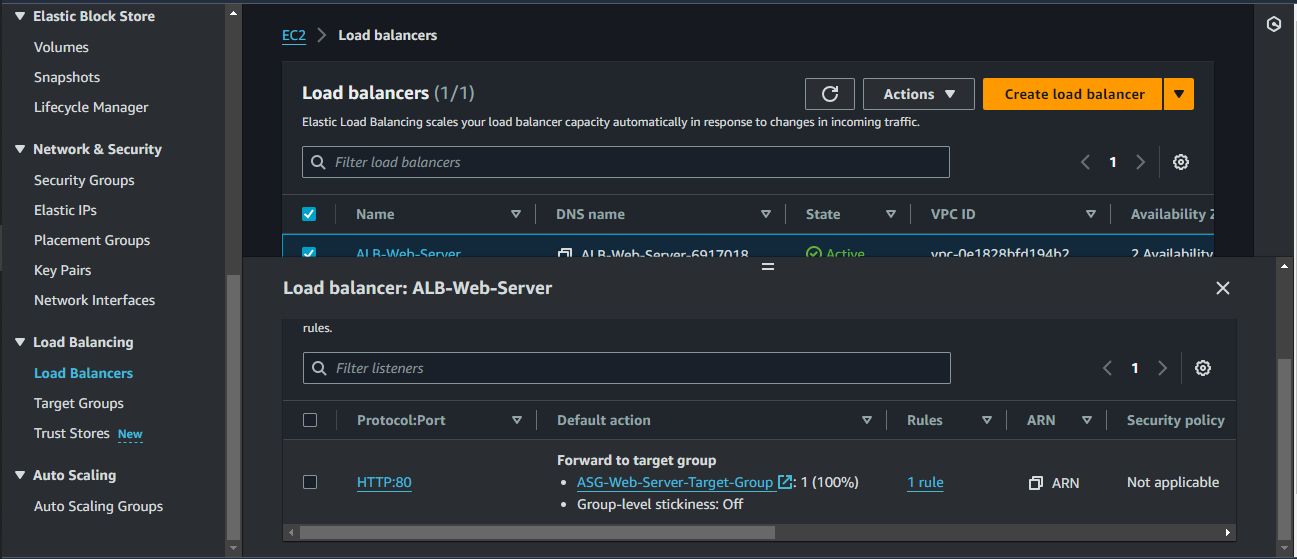Open Network Interfaces in sidebar

coord(94,300)
